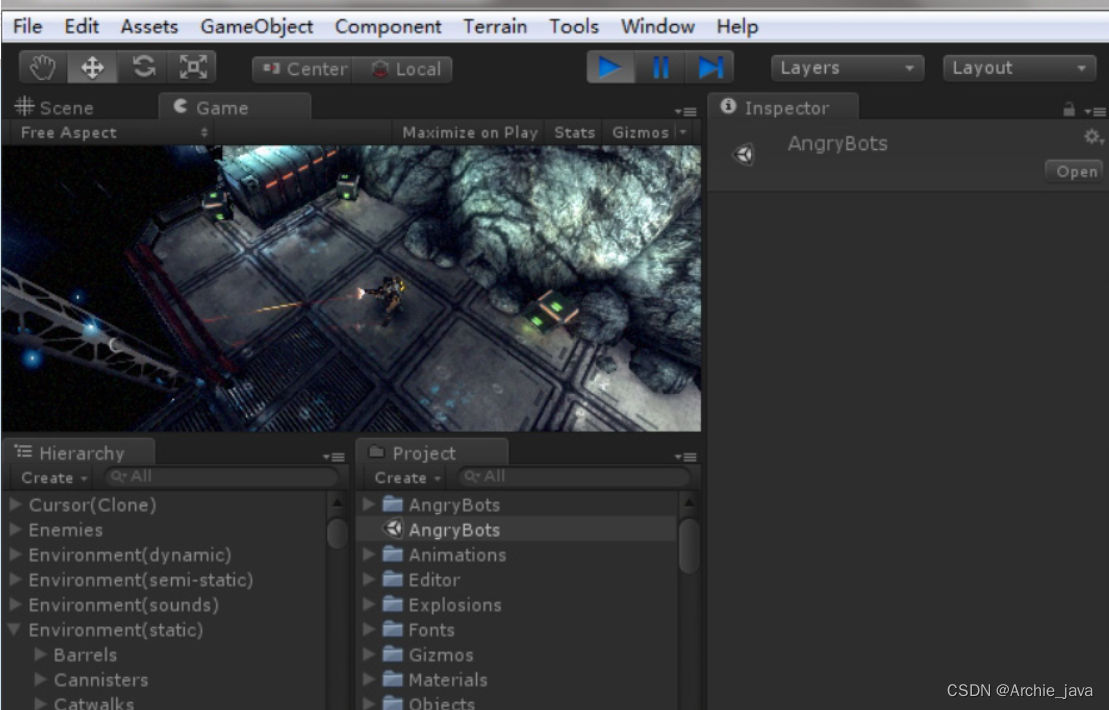The height and width of the screenshot is (710, 1109).
Task: Open the Gizmos dropdown arrow
Action: click(683, 133)
